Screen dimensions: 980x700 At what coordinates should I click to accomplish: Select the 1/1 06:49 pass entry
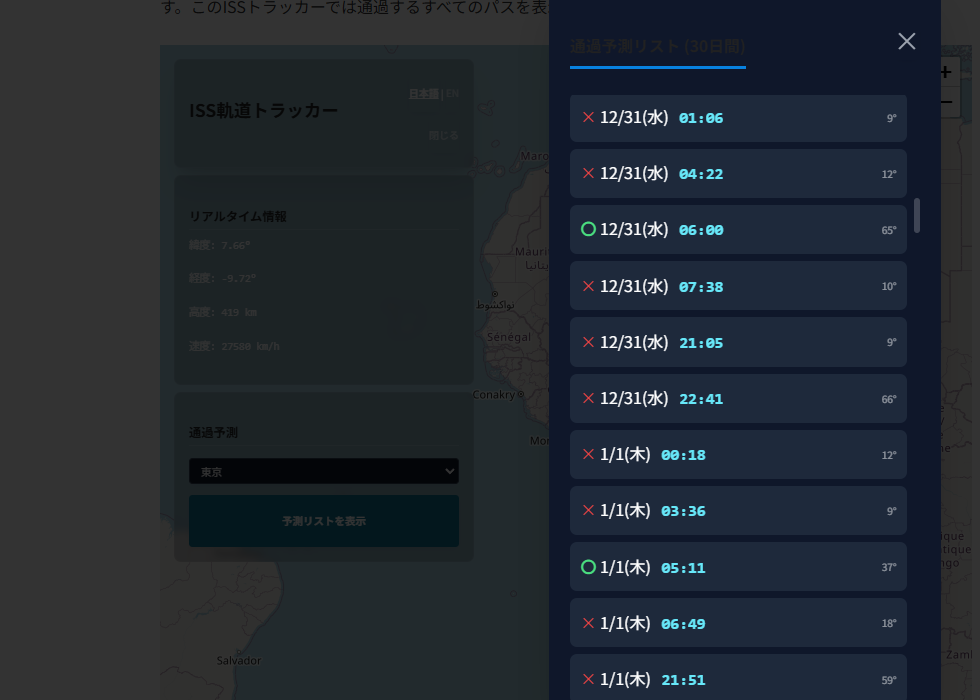(738, 624)
